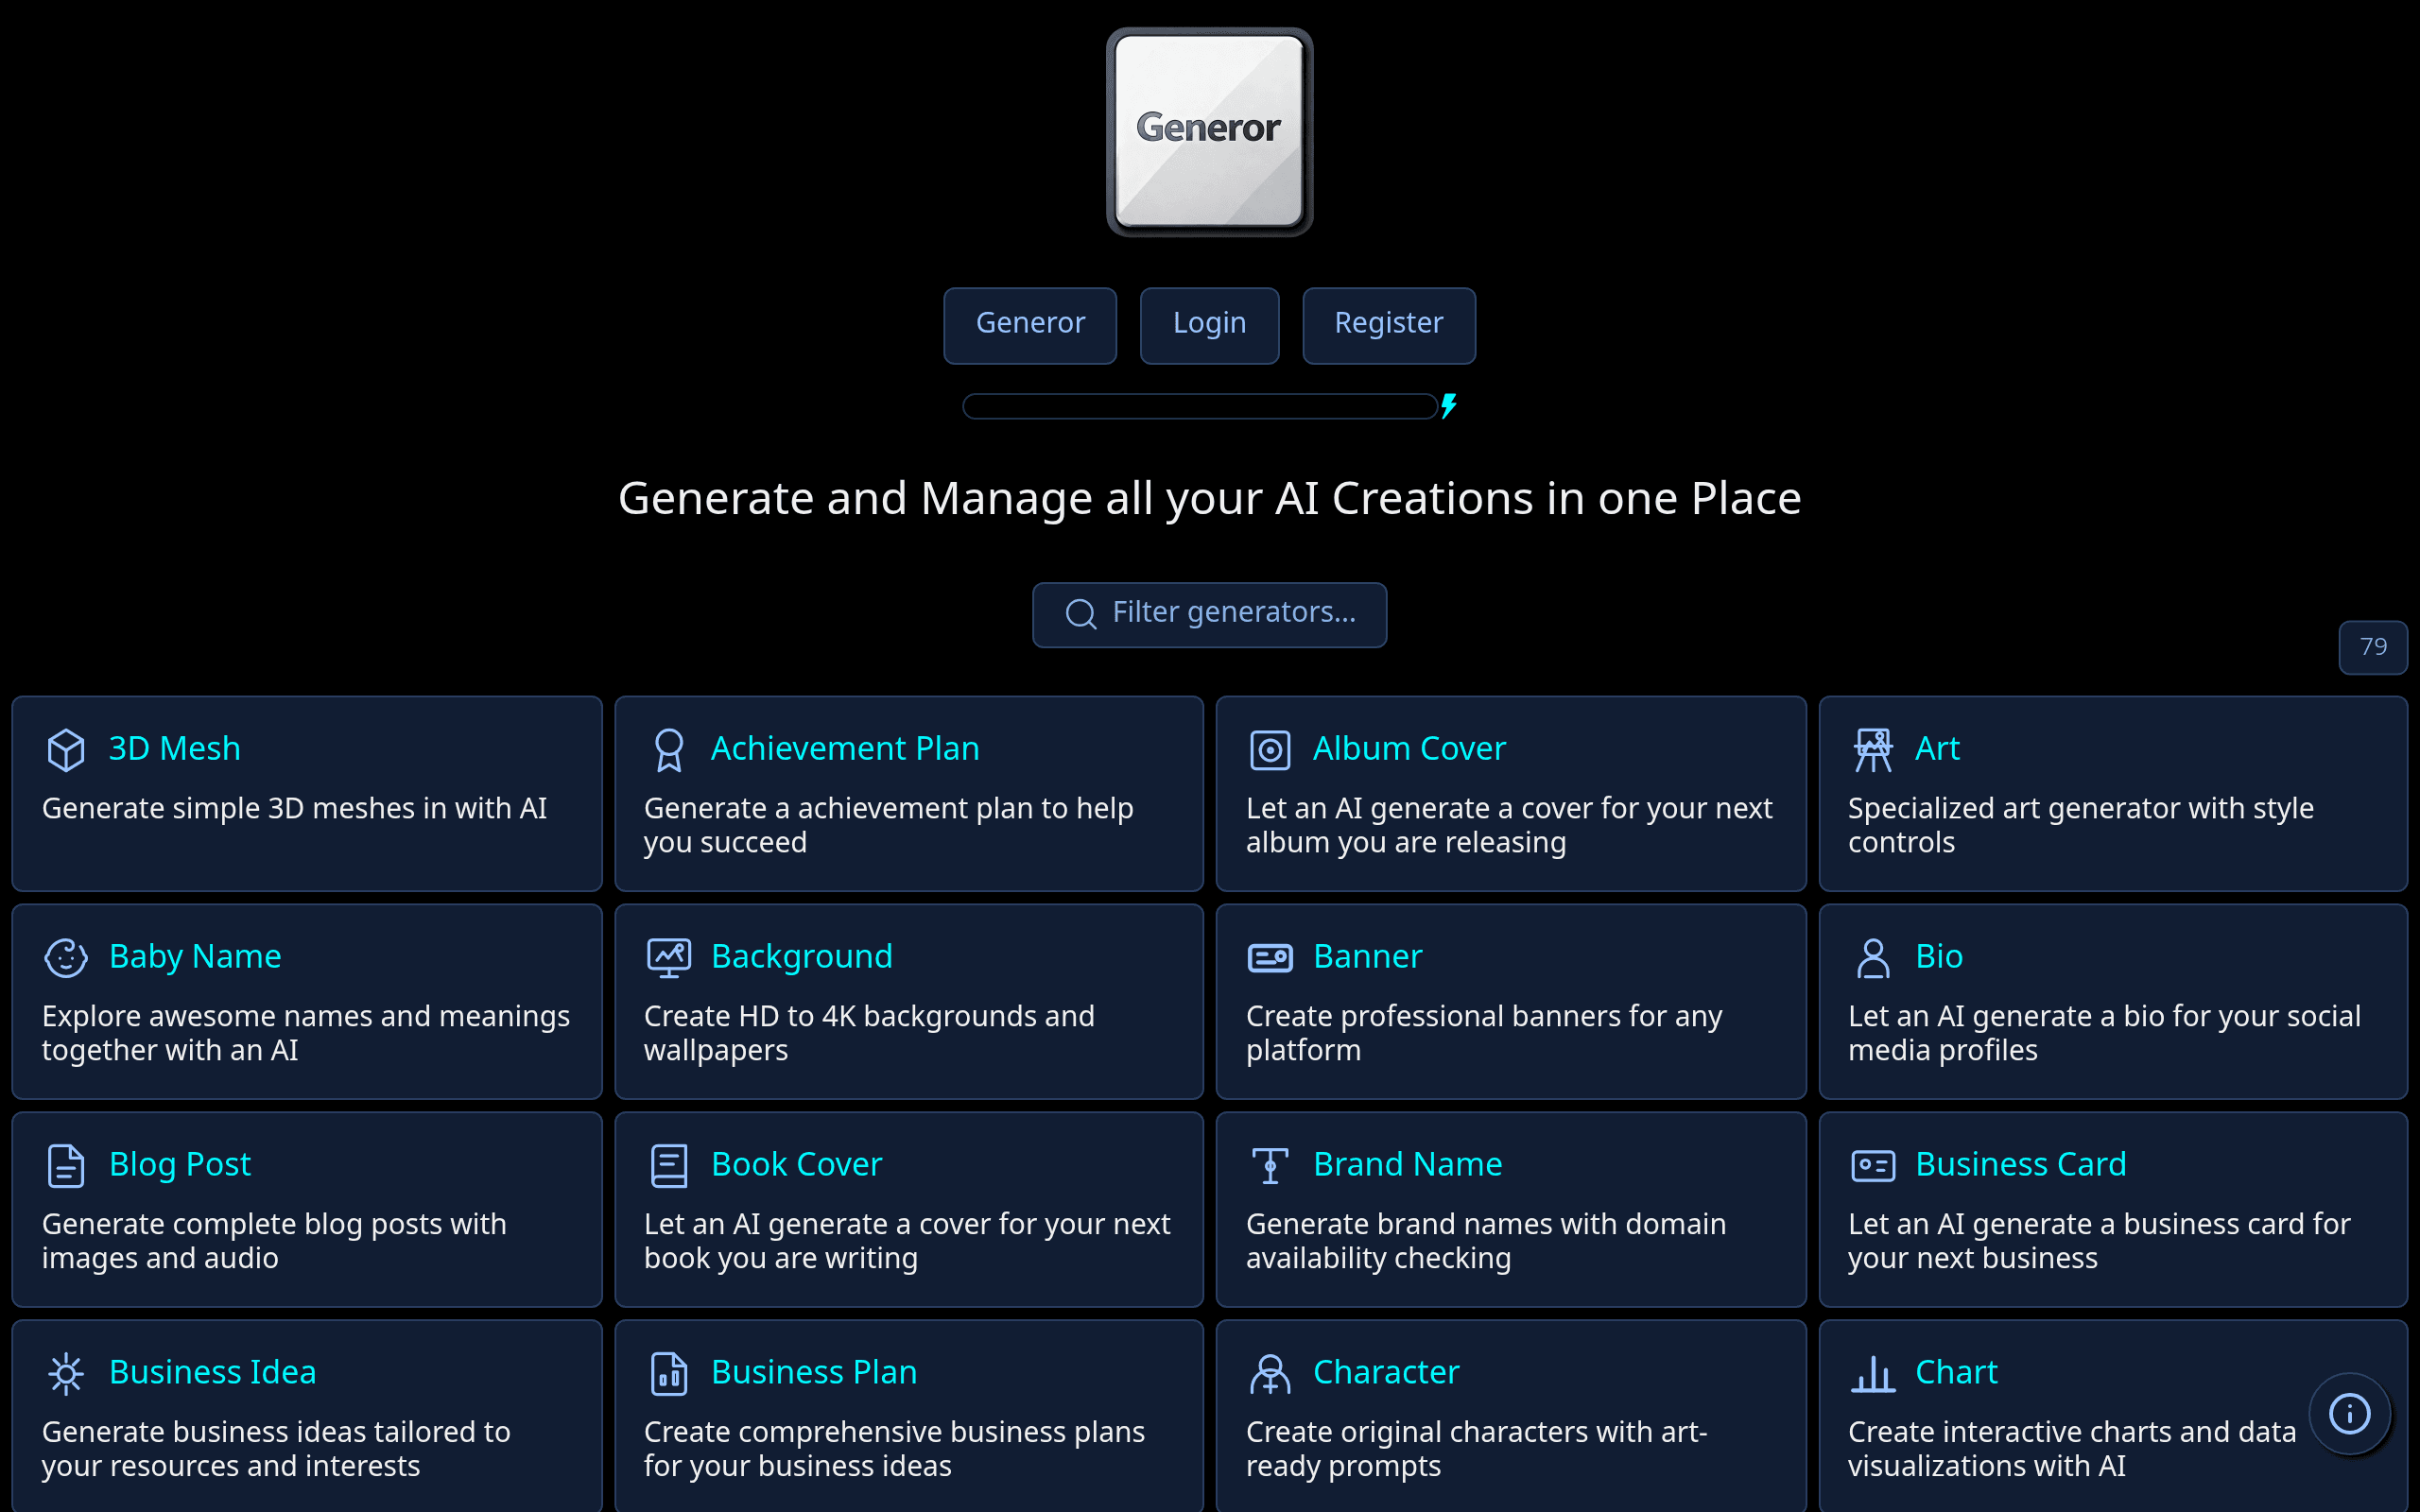2420x1512 pixels.
Task: Click the Chart bar graph icon
Action: pos(1872,1373)
